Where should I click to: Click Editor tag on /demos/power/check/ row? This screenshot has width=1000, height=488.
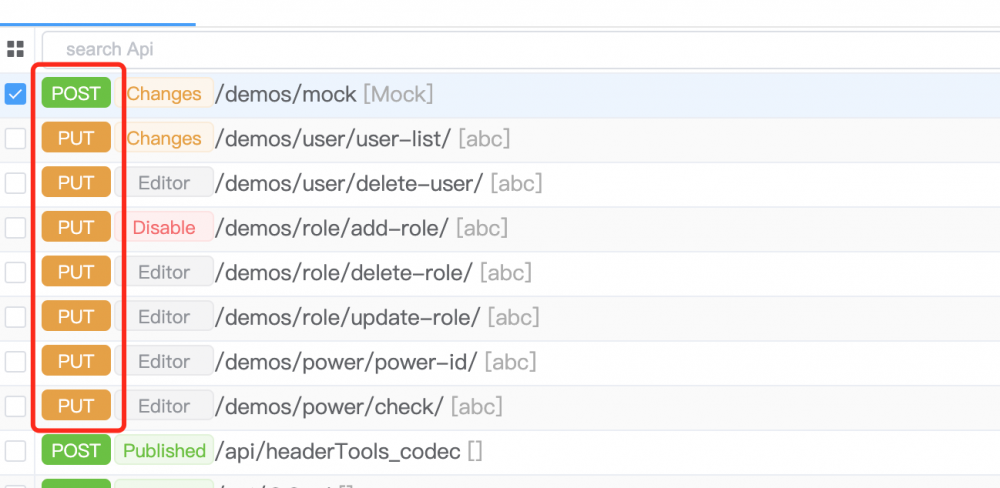click(x=164, y=406)
